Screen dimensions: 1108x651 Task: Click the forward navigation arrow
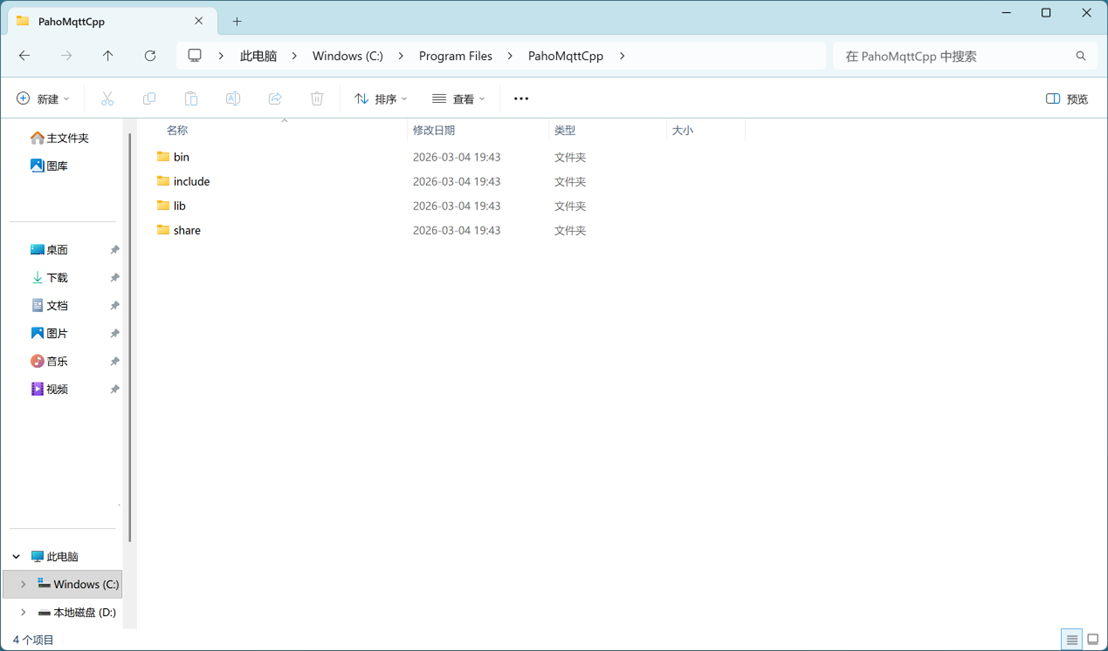point(66,56)
